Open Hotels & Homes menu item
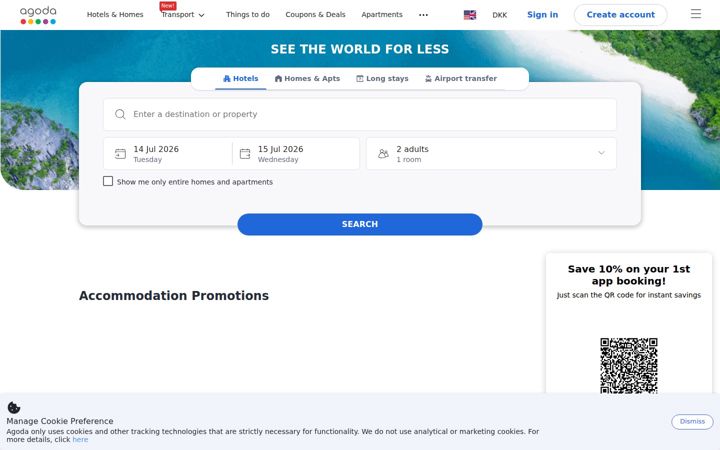The width and height of the screenshot is (720, 450). (x=115, y=15)
